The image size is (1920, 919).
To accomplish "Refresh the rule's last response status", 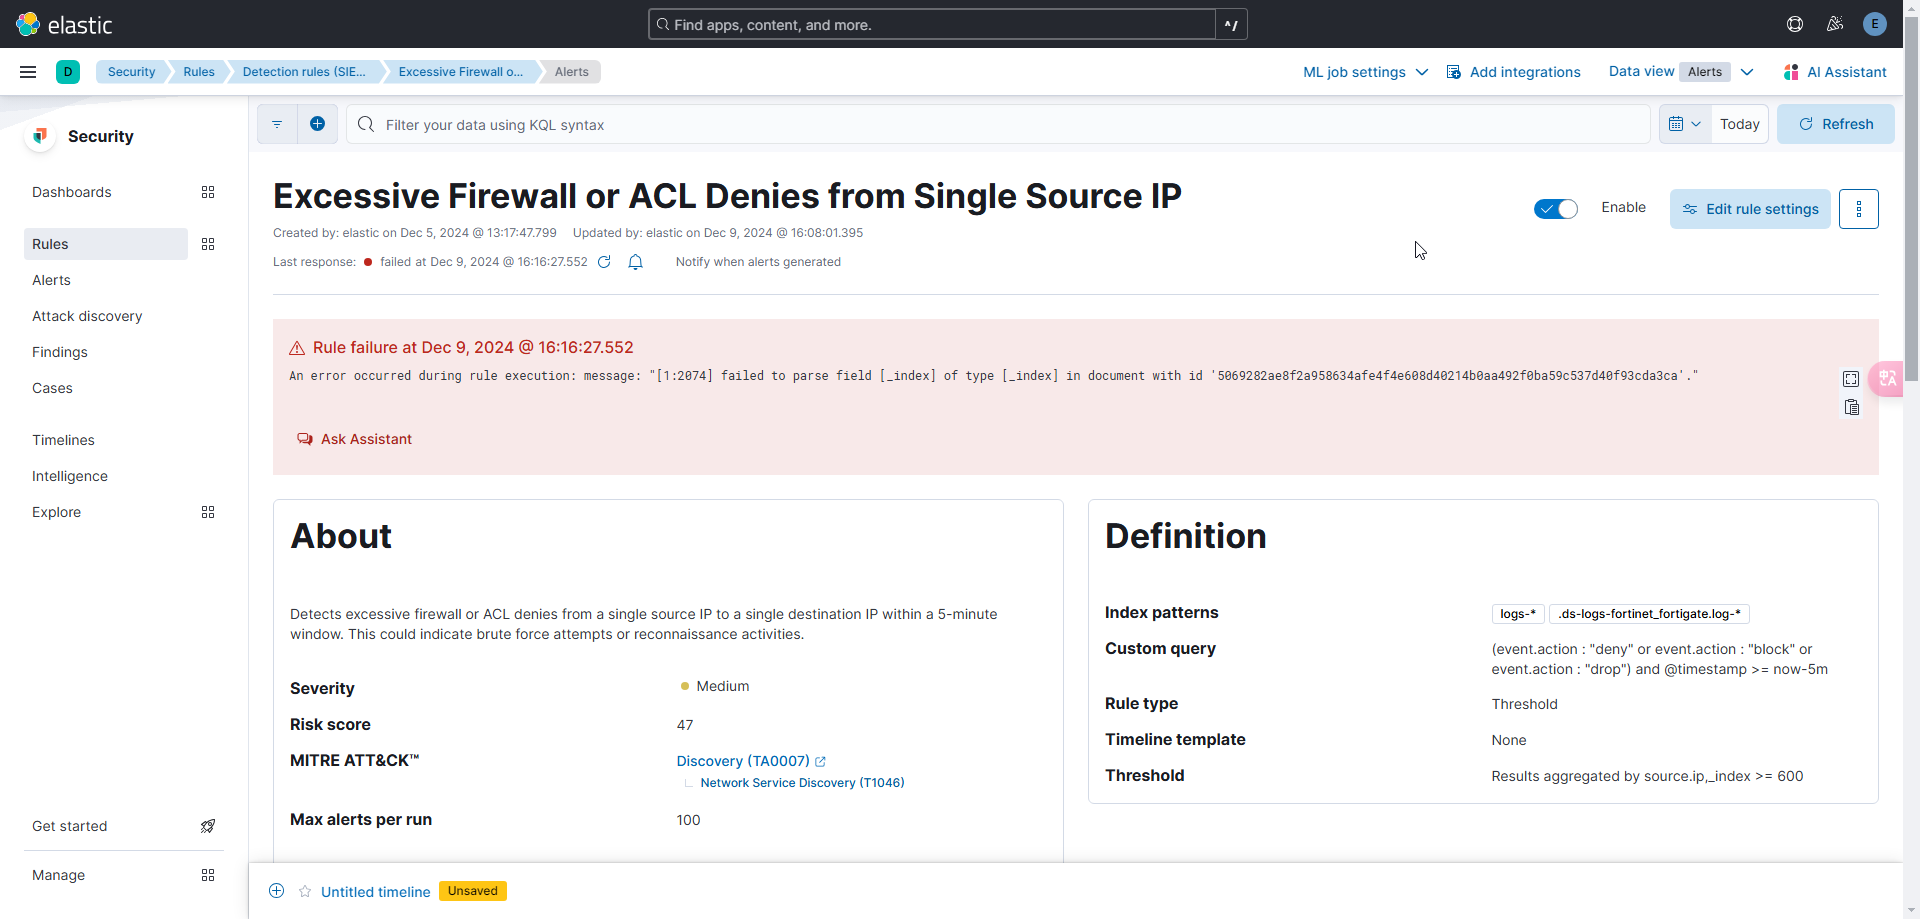I will pyautogui.click(x=604, y=262).
